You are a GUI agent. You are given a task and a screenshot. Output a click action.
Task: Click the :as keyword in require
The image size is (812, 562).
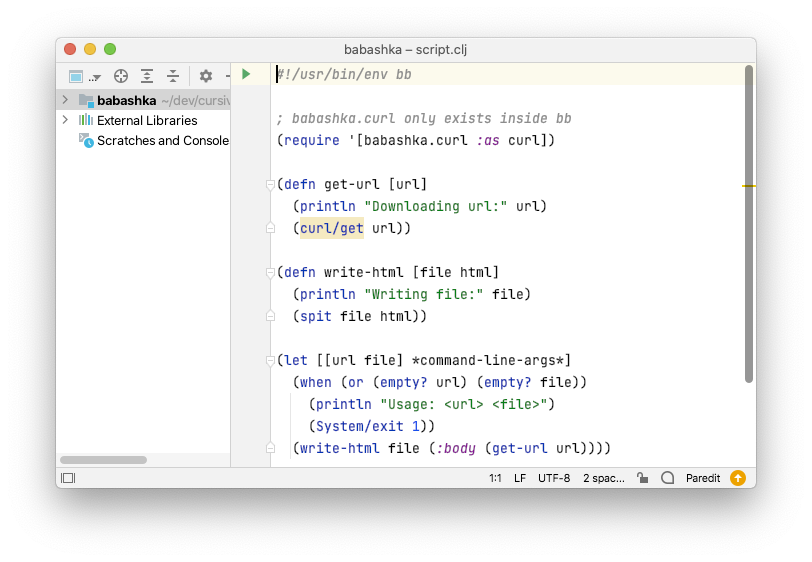487,140
